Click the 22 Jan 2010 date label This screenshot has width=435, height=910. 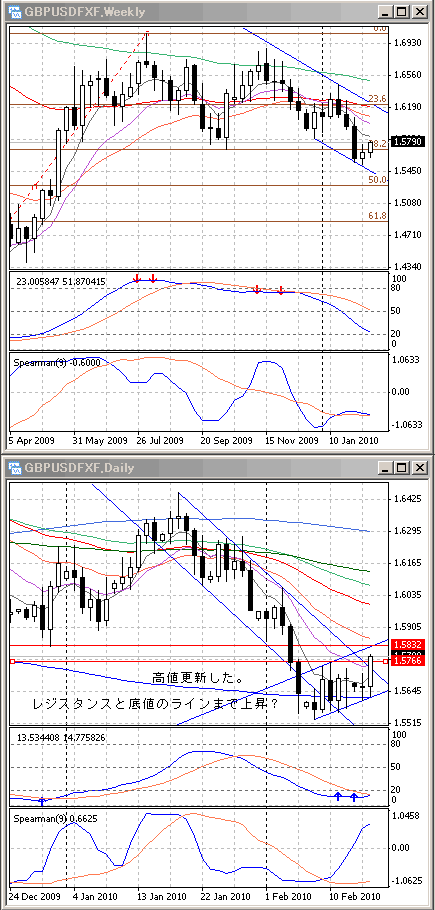coord(226,897)
